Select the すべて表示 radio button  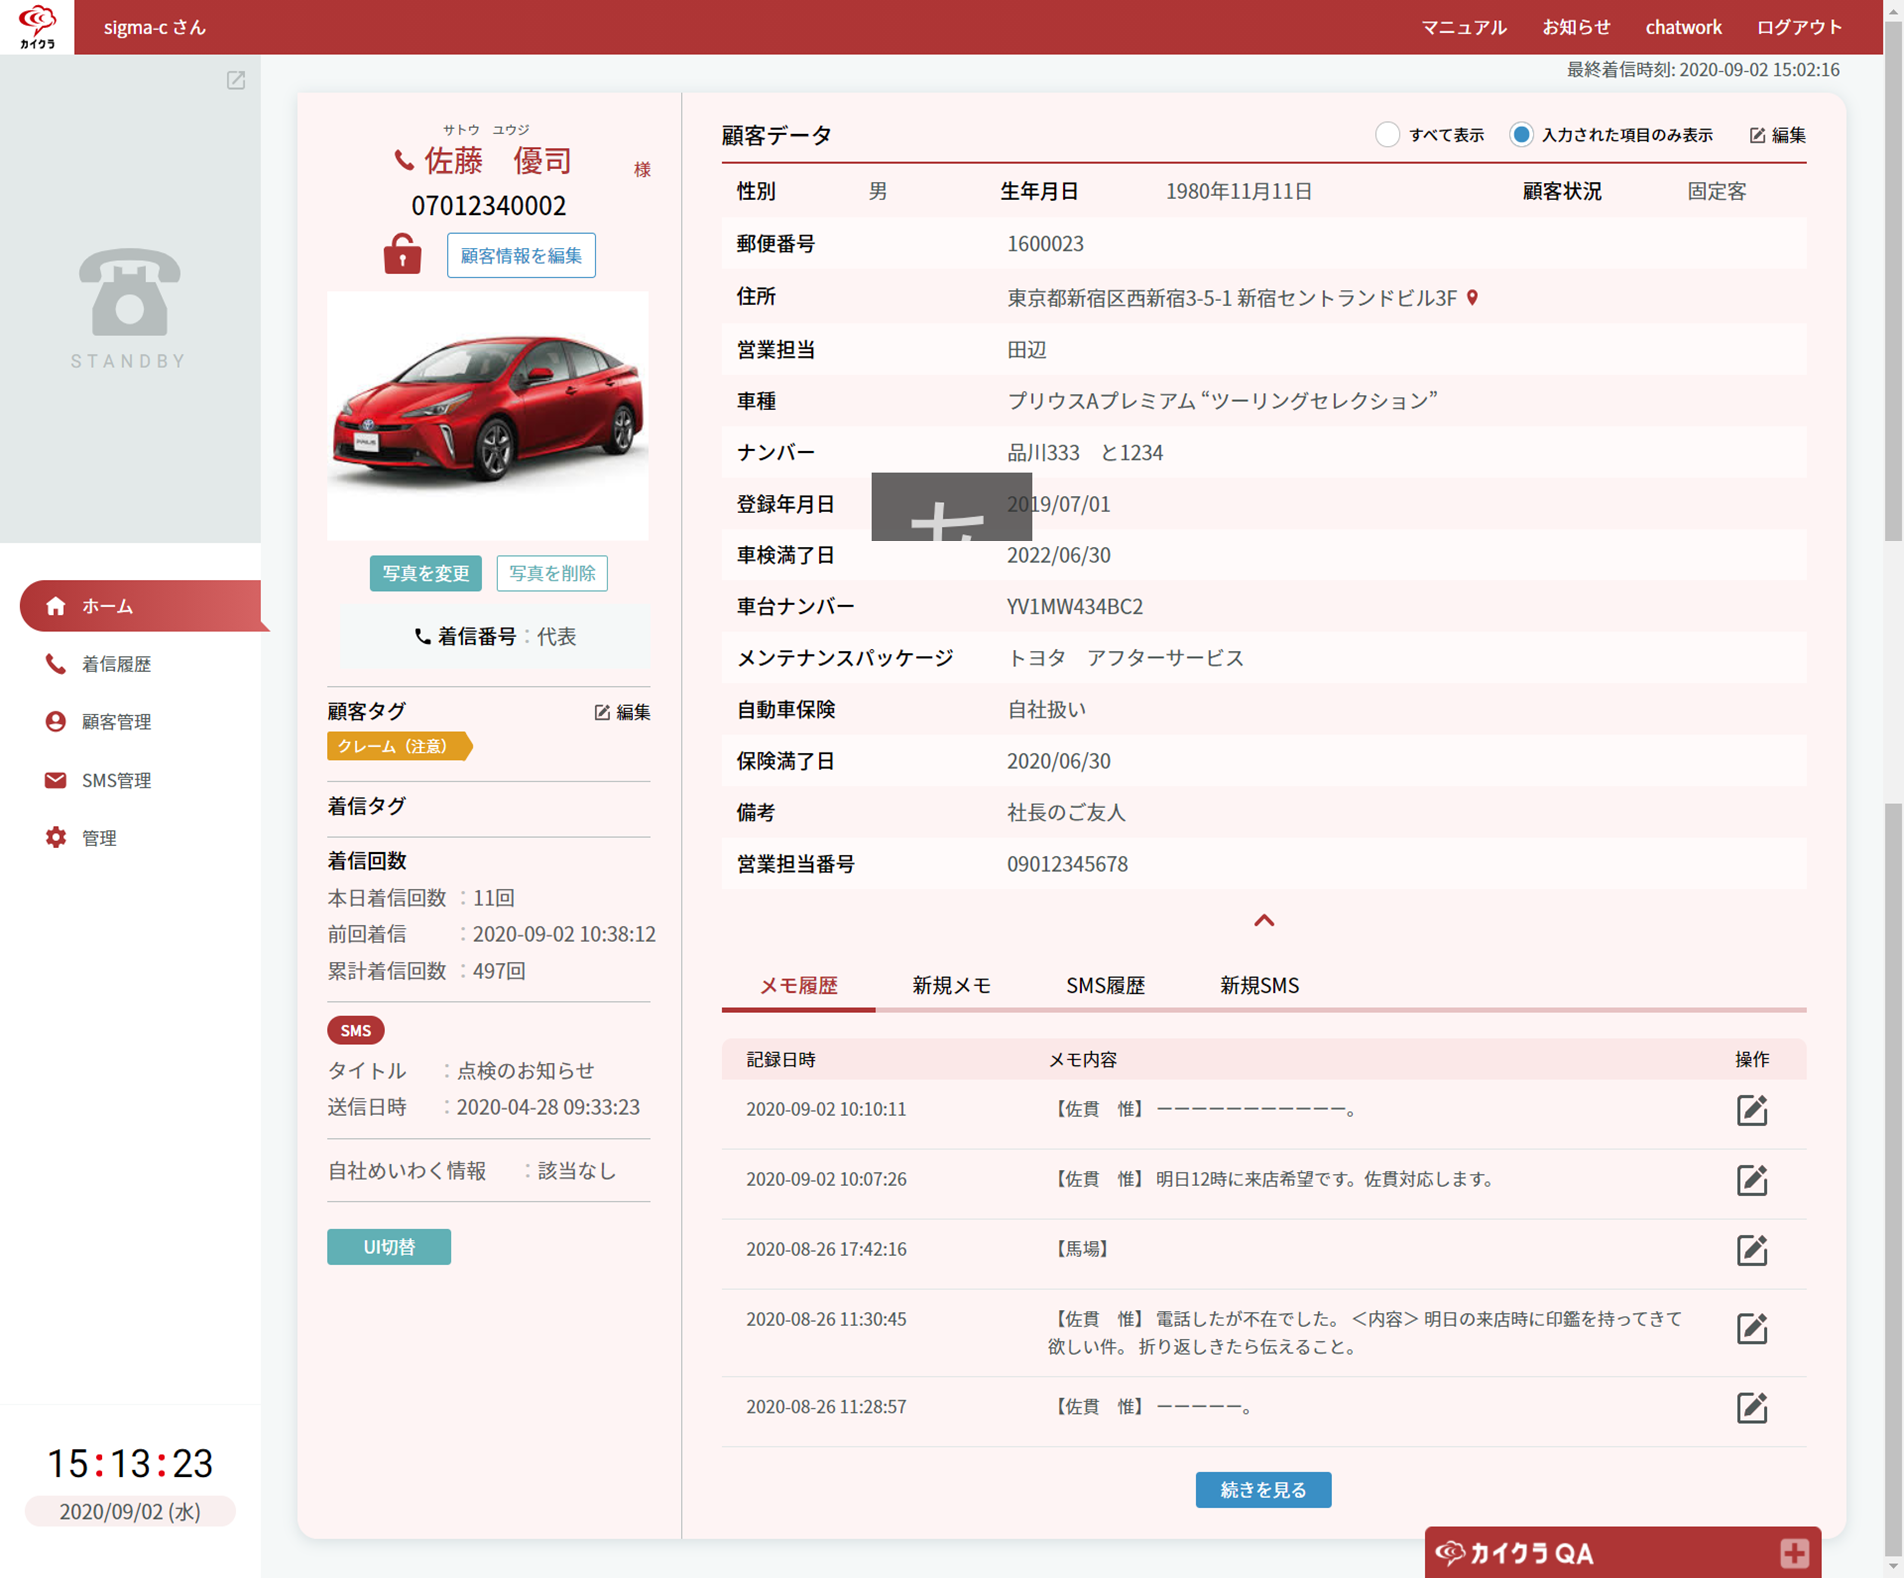1386,135
